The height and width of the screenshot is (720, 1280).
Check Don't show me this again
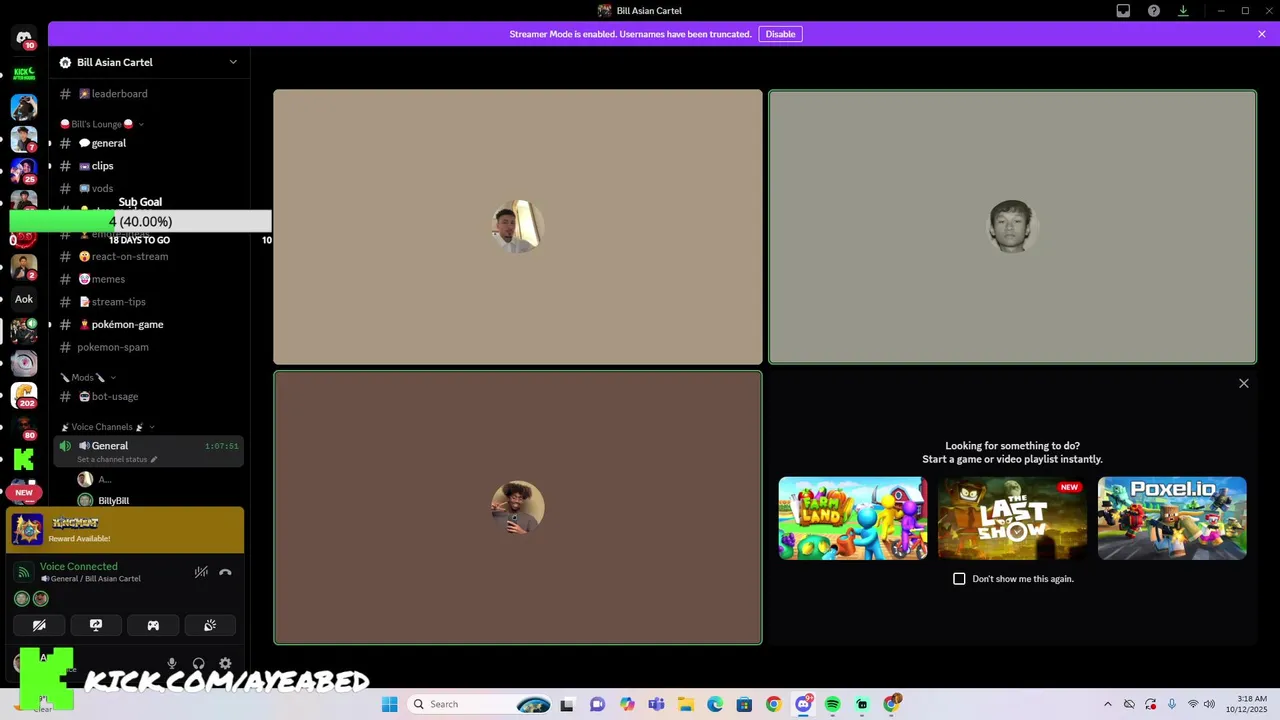tap(959, 579)
